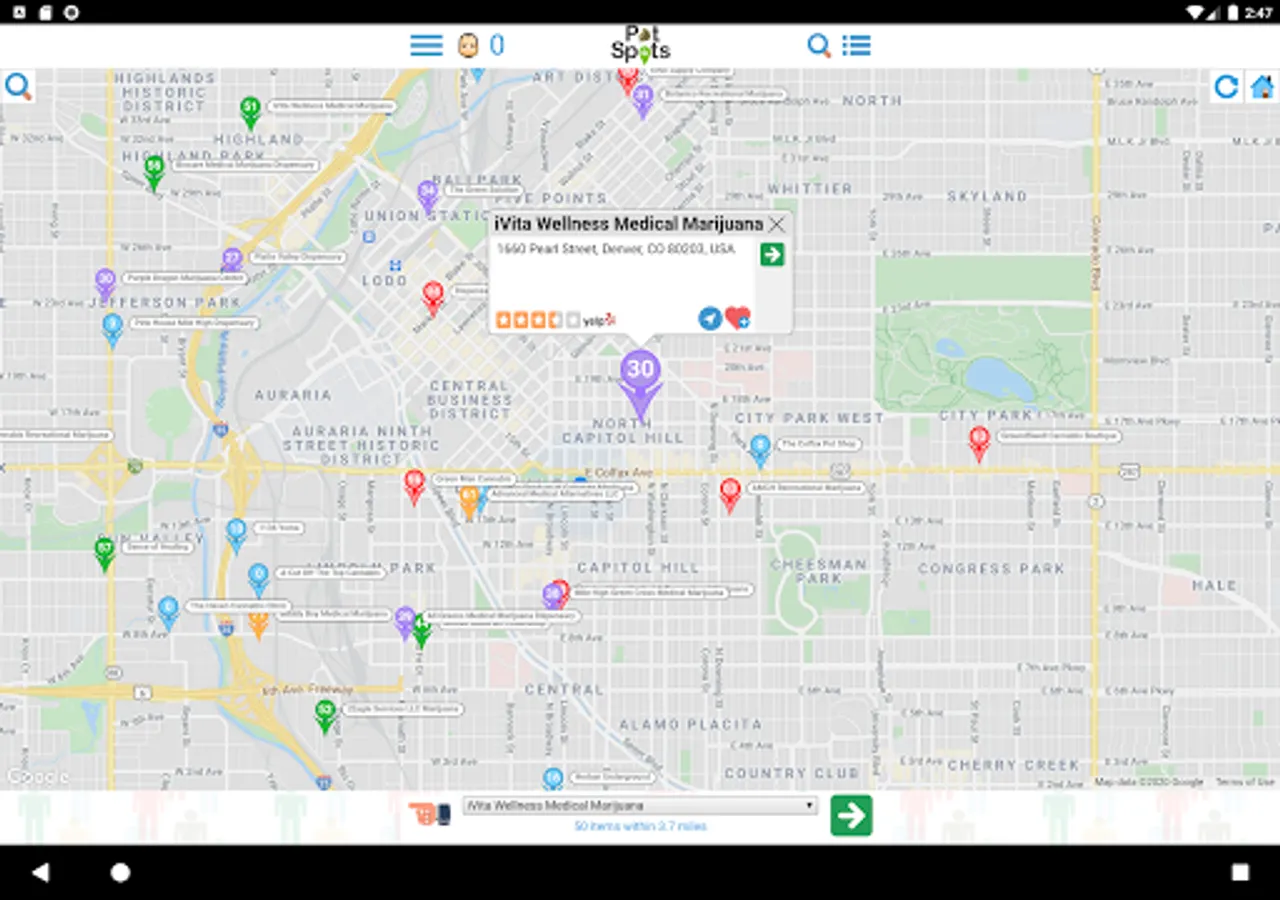Tap Android recent apps square
Viewport: 1280px width, 900px height.
[x=1240, y=872]
